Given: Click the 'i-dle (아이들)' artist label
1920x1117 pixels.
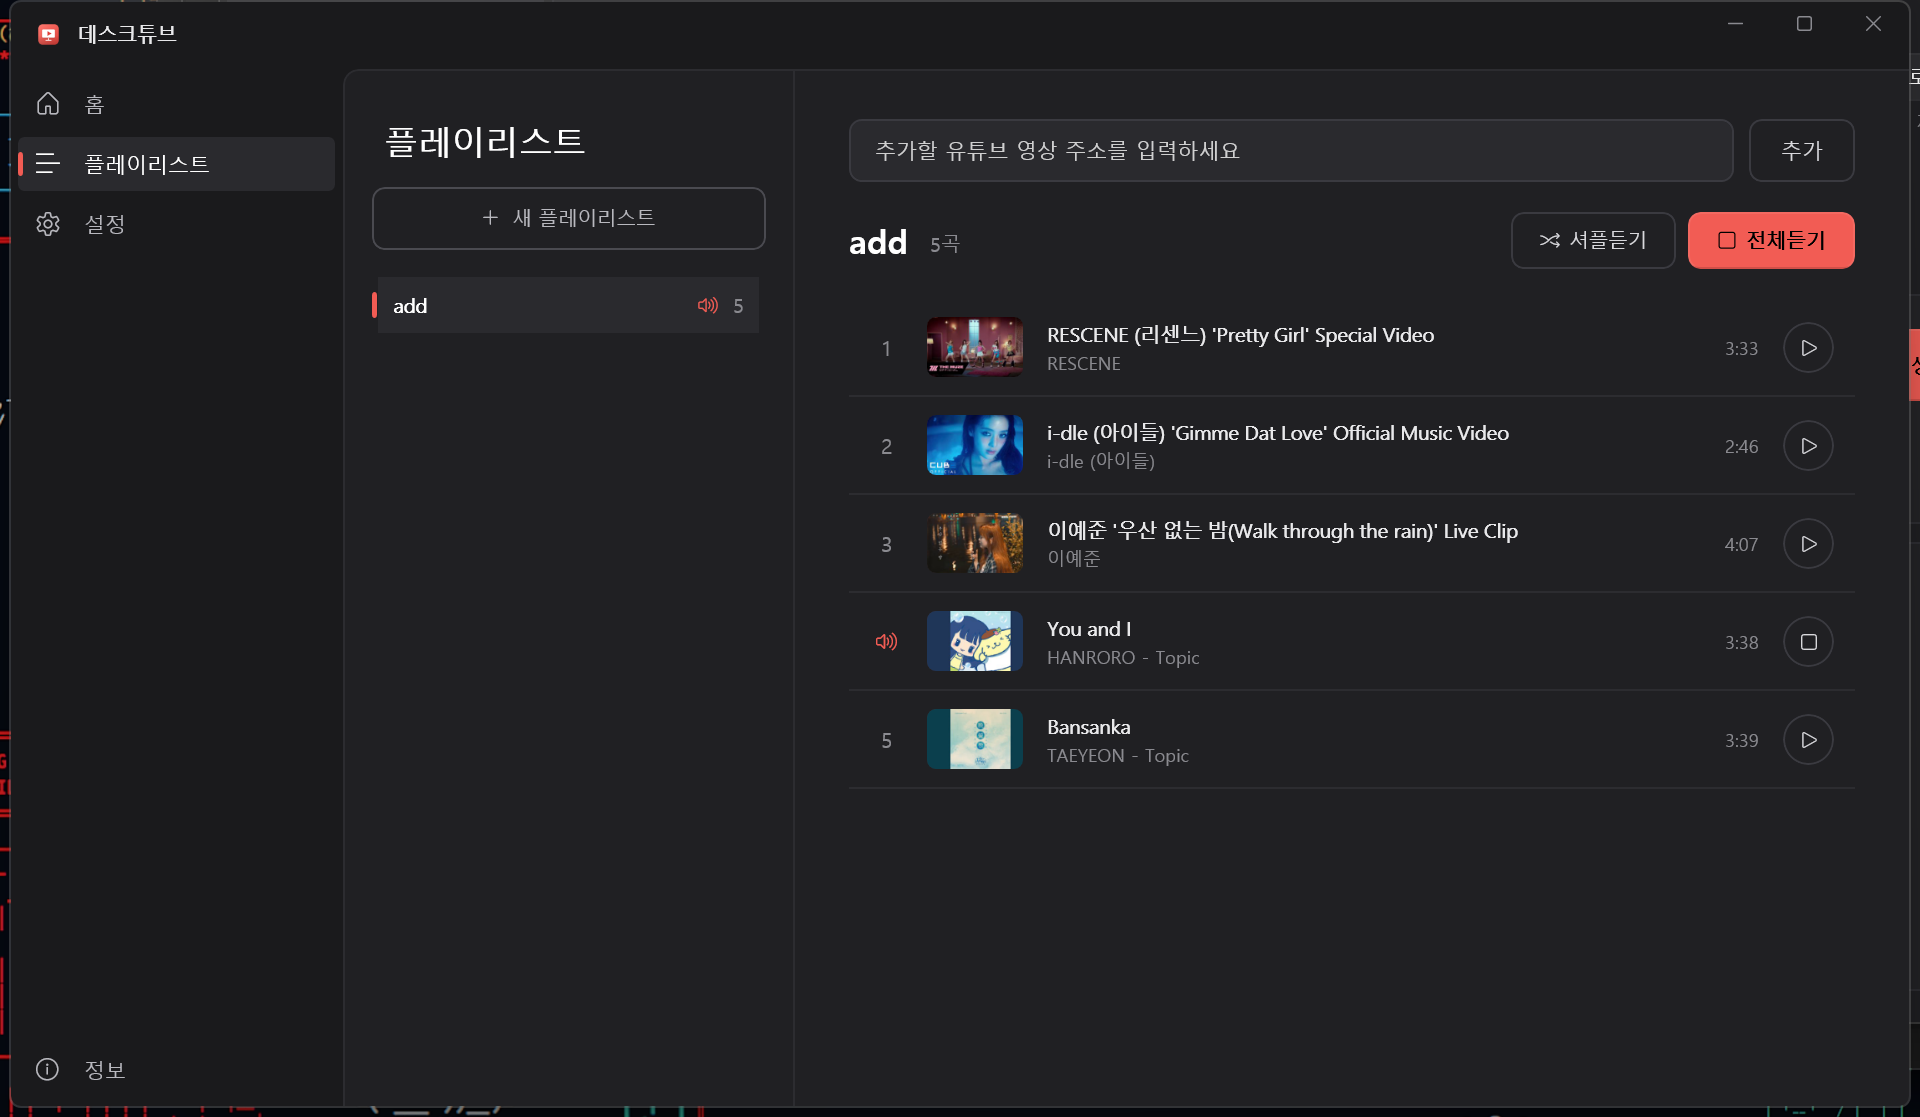Looking at the screenshot, I should click(x=1101, y=461).
